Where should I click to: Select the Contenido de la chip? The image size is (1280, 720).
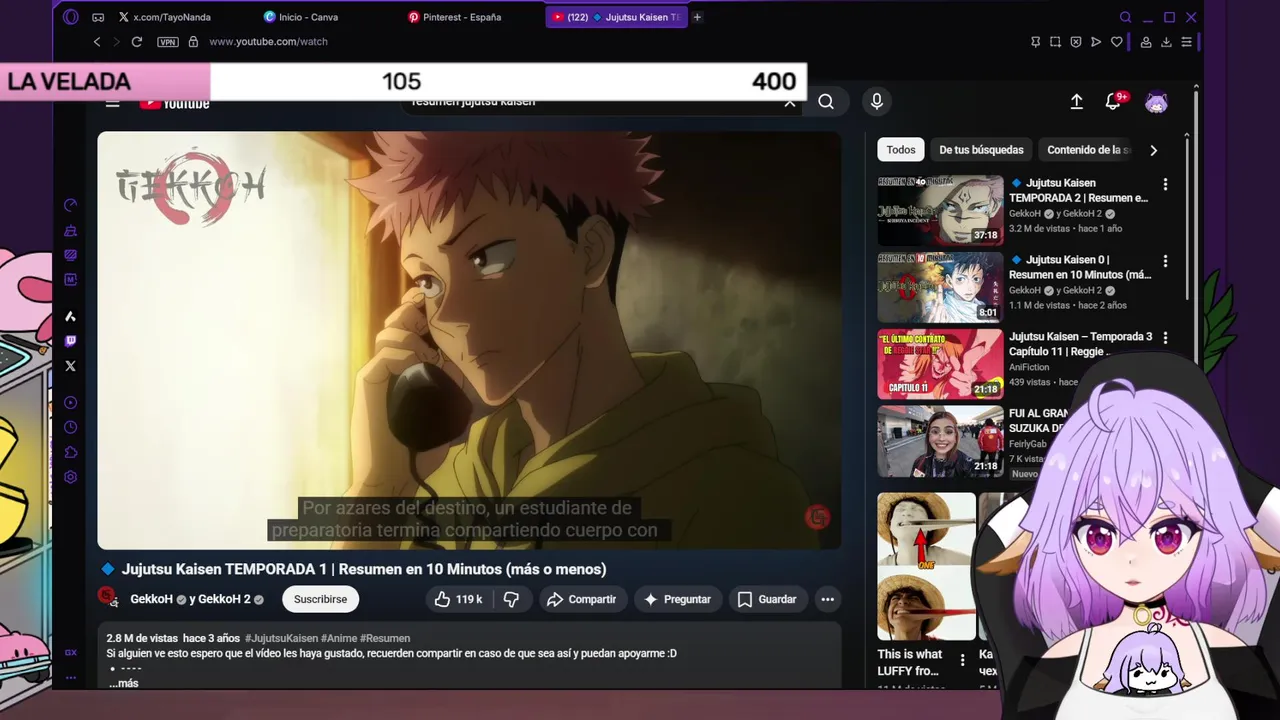[1087, 150]
